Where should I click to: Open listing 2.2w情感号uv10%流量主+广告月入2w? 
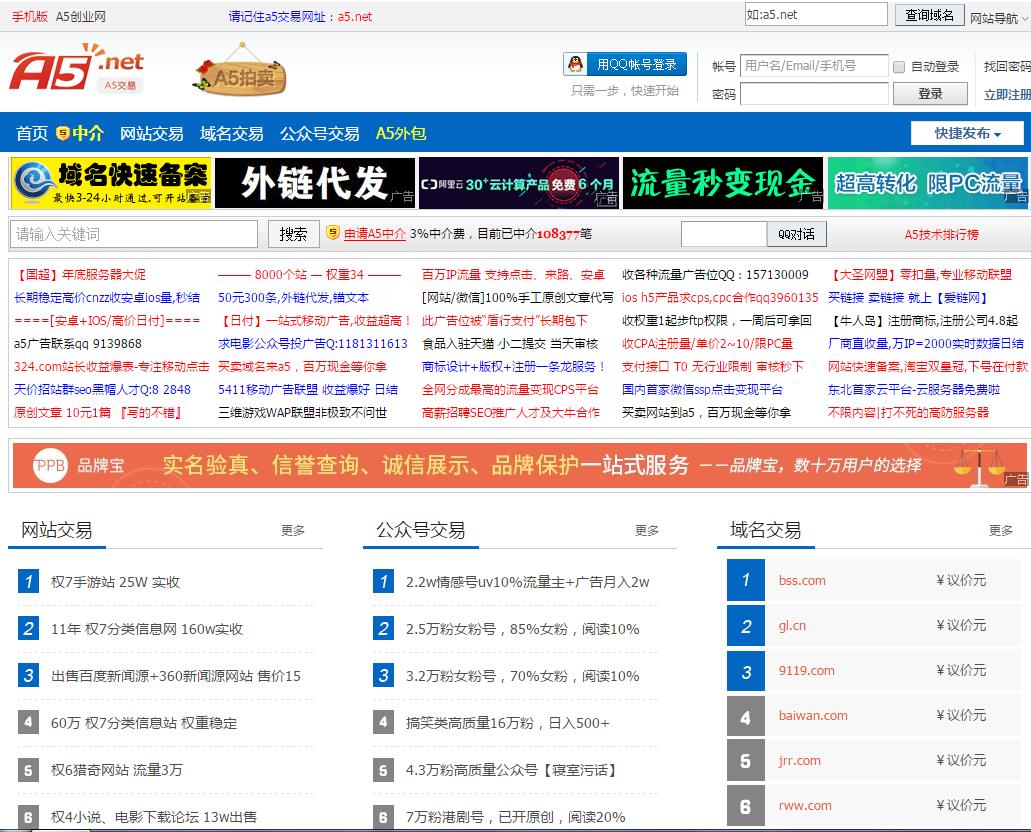pyautogui.click(x=527, y=582)
